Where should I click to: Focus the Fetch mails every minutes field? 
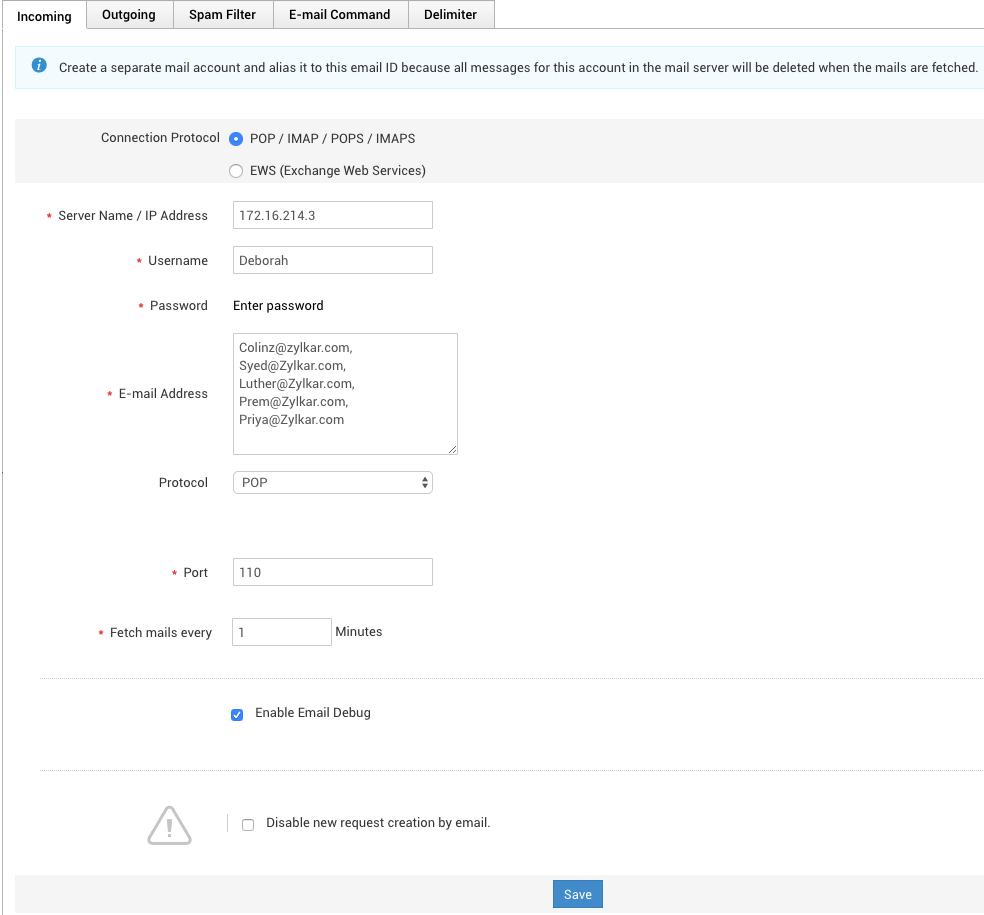click(281, 632)
